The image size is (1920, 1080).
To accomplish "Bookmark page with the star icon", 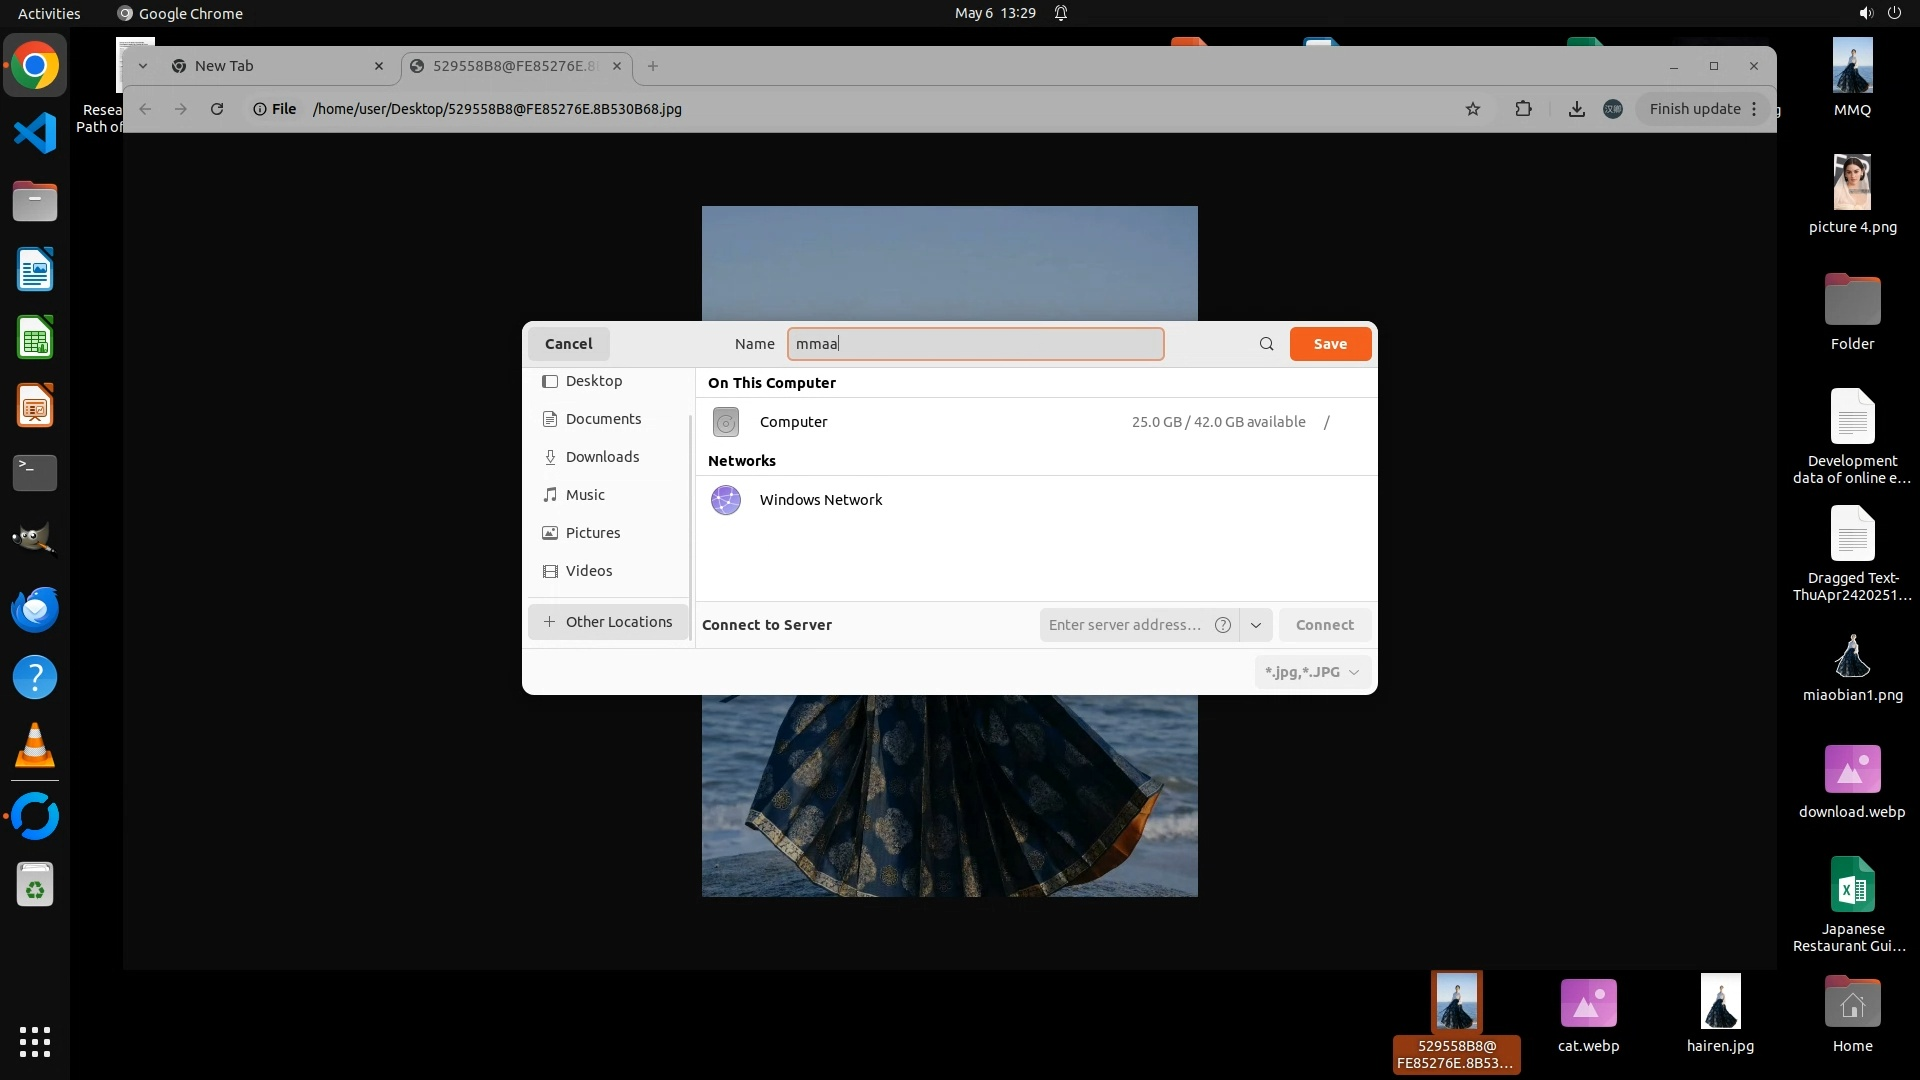I will click(1472, 109).
